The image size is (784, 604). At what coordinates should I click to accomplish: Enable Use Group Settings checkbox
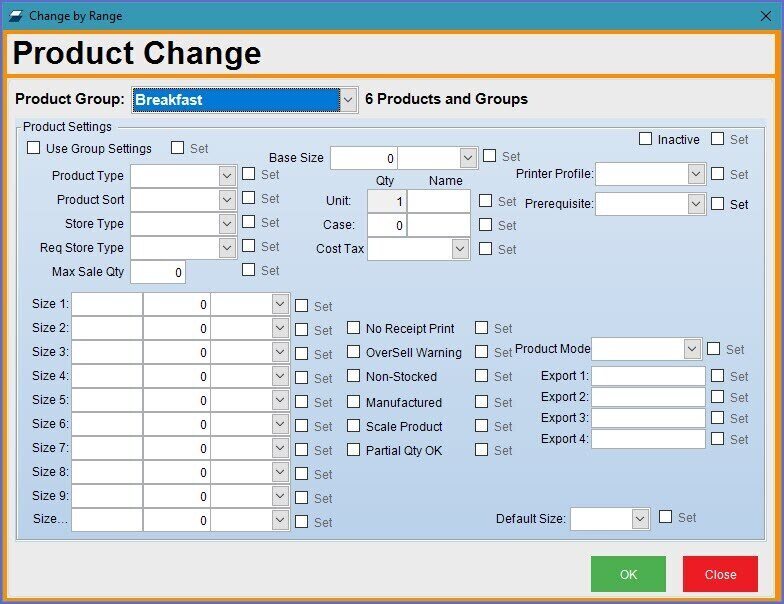(x=34, y=148)
